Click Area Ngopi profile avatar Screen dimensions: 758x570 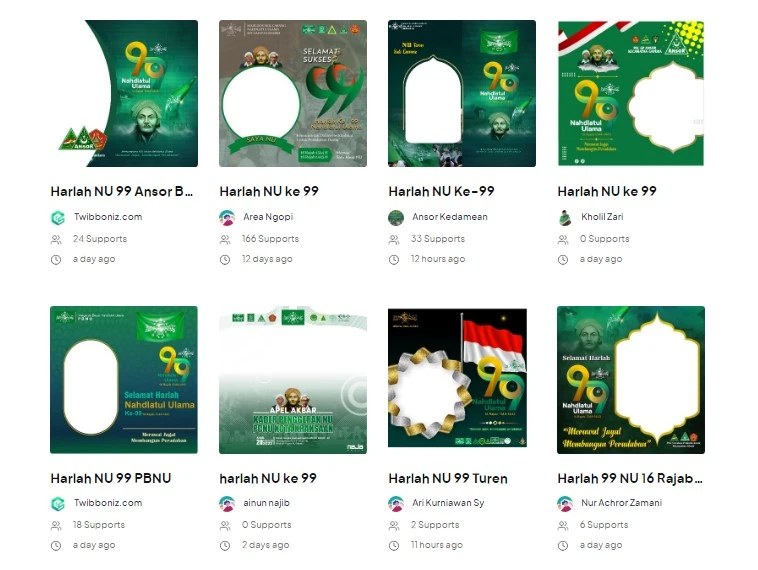pos(227,218)
